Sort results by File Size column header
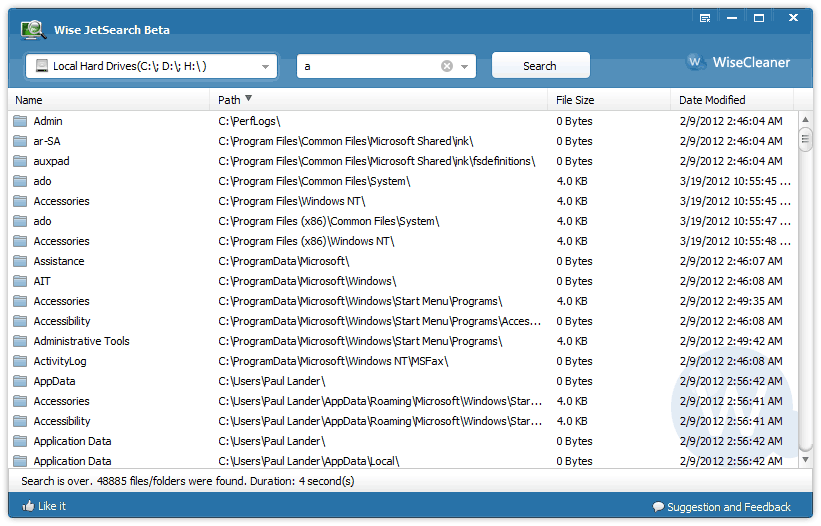 point(609,99)
